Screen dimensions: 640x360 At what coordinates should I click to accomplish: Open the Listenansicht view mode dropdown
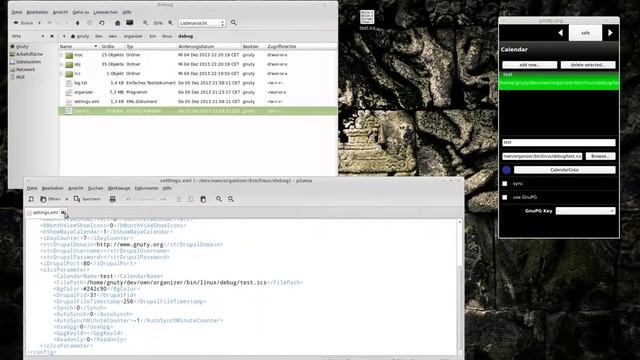(202, 23)
